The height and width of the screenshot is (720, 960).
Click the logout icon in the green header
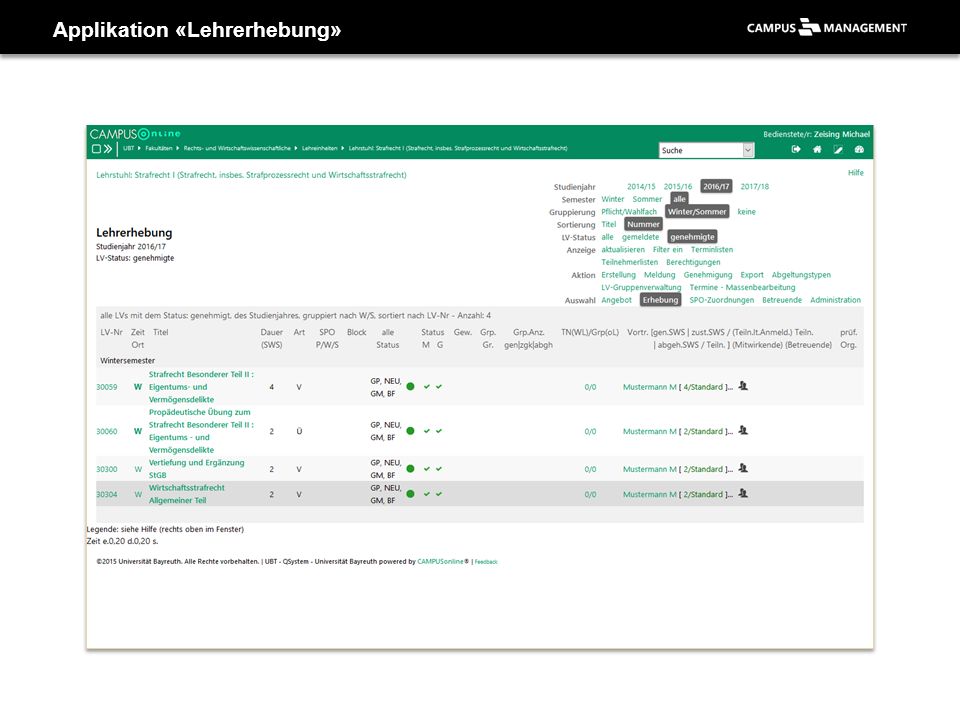796,149
